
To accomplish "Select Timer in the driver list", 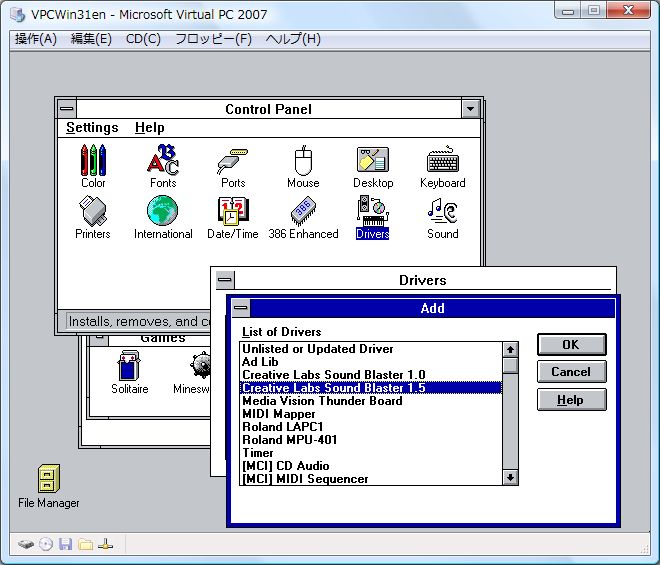I will point(371,453).
